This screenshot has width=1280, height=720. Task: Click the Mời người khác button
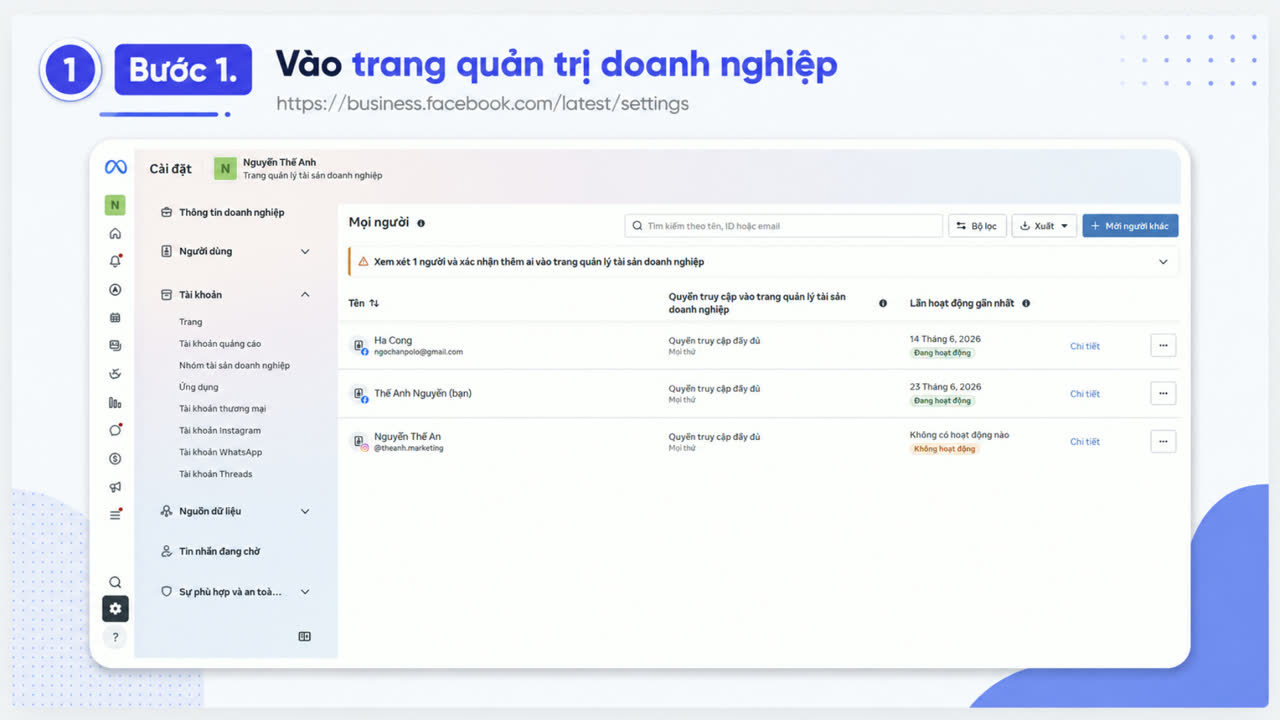point(1130,226)
